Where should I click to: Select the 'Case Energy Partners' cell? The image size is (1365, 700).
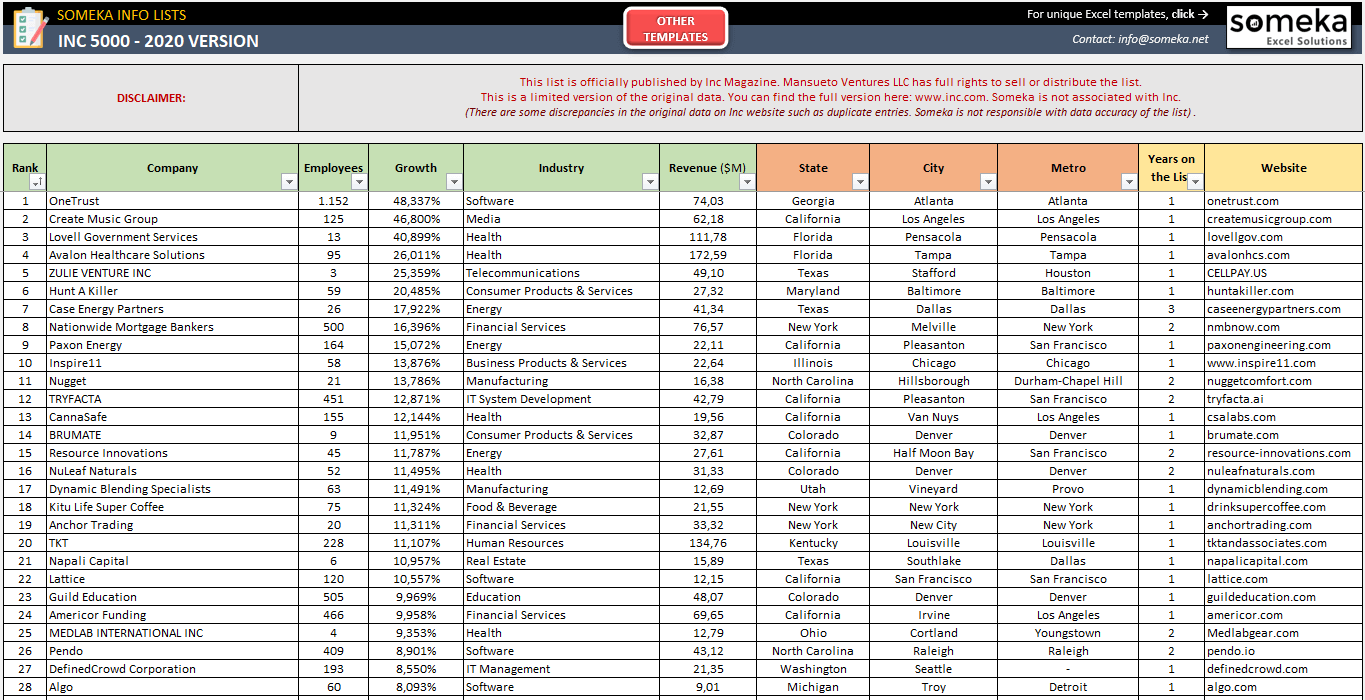pos(173,309)
